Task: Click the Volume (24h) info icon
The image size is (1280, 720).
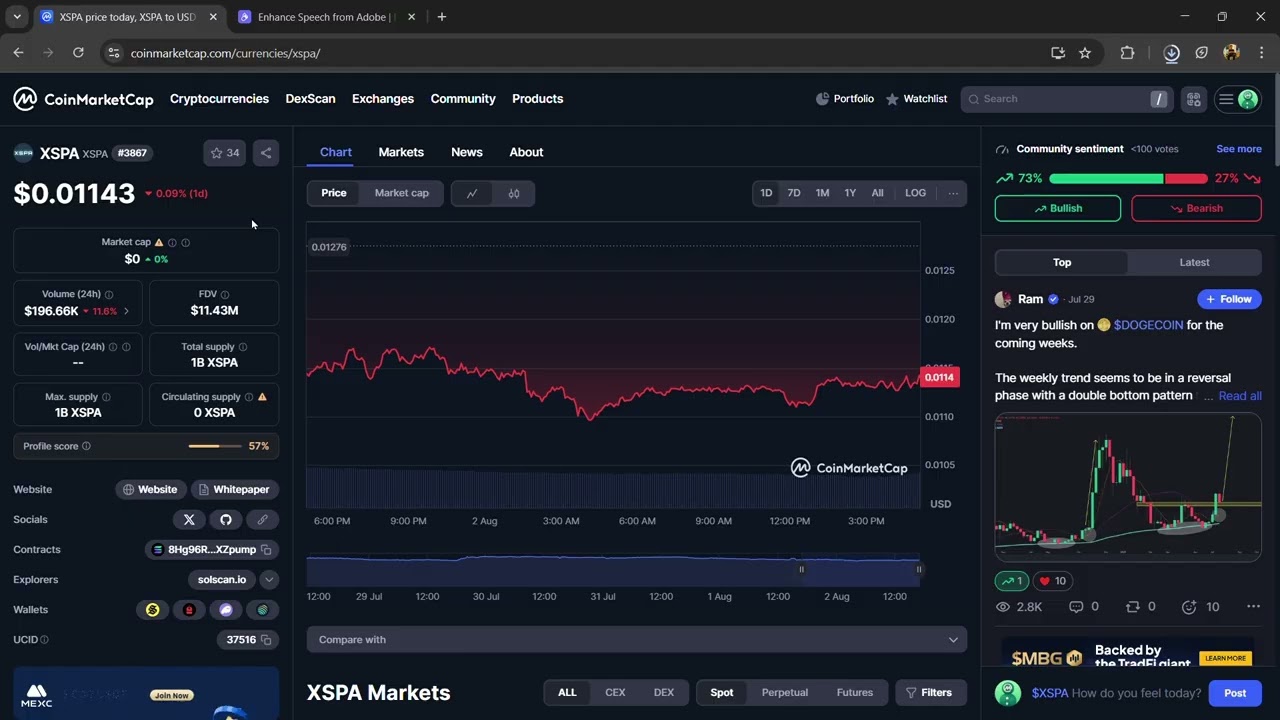Action: point(109,294)
